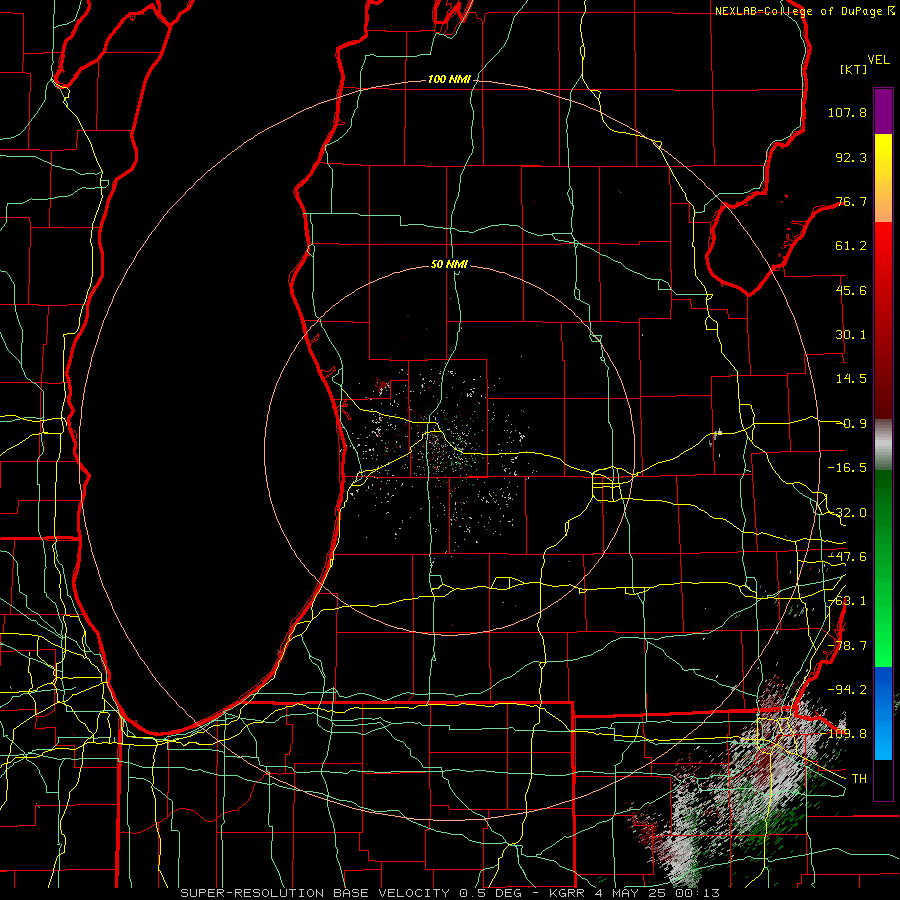
Task: Pick the purple segment of color bar
Action: coord(883,111)
